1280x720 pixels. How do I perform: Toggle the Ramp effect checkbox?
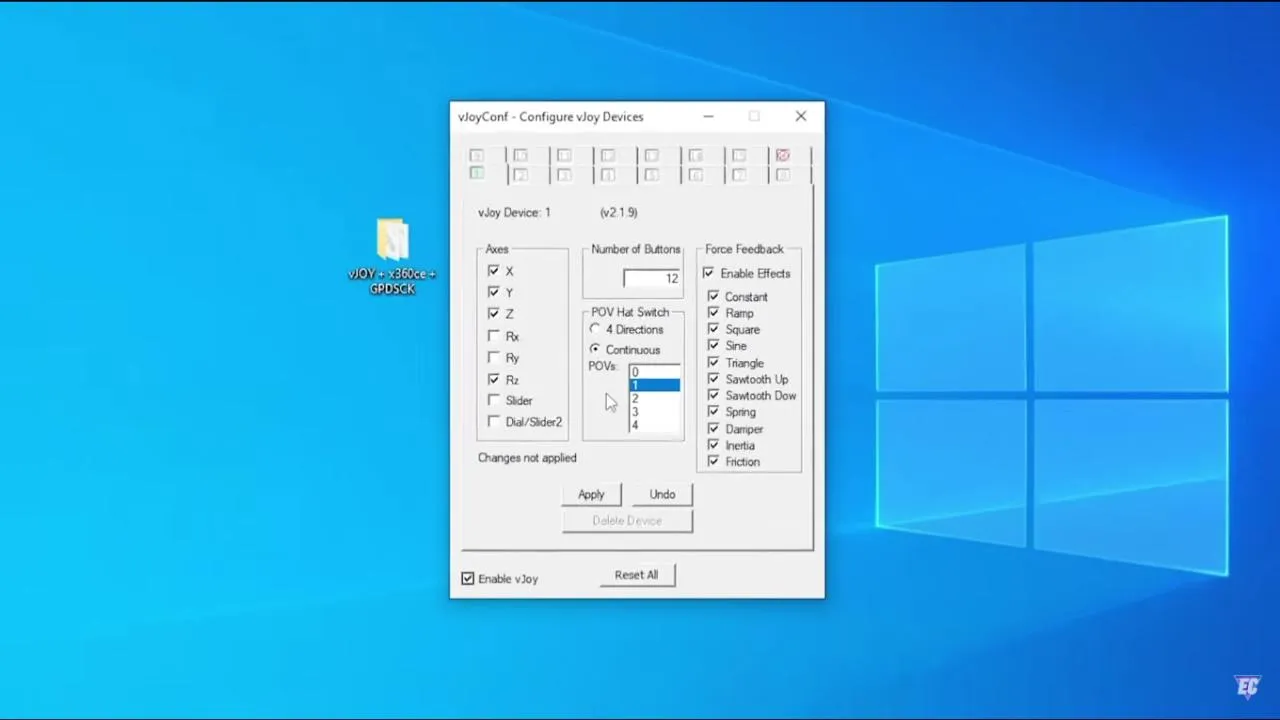(x=713, y=313)
